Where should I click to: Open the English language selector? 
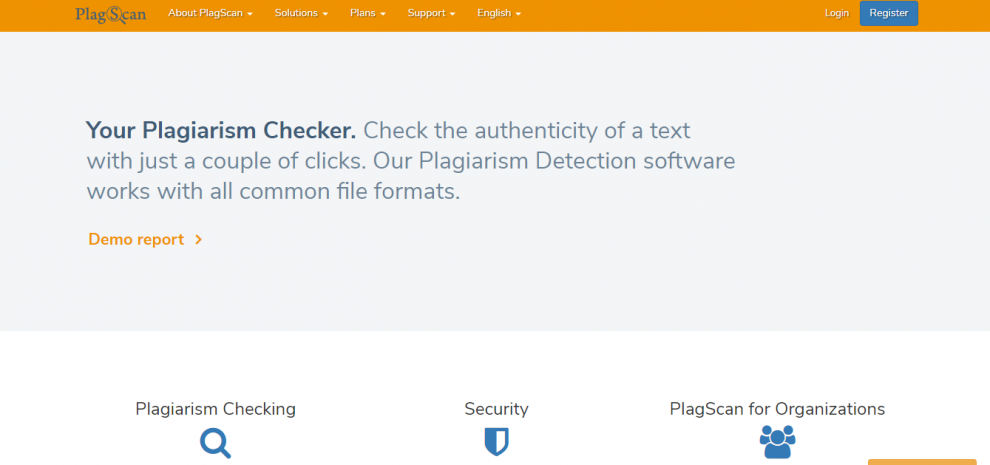(499, 14)
